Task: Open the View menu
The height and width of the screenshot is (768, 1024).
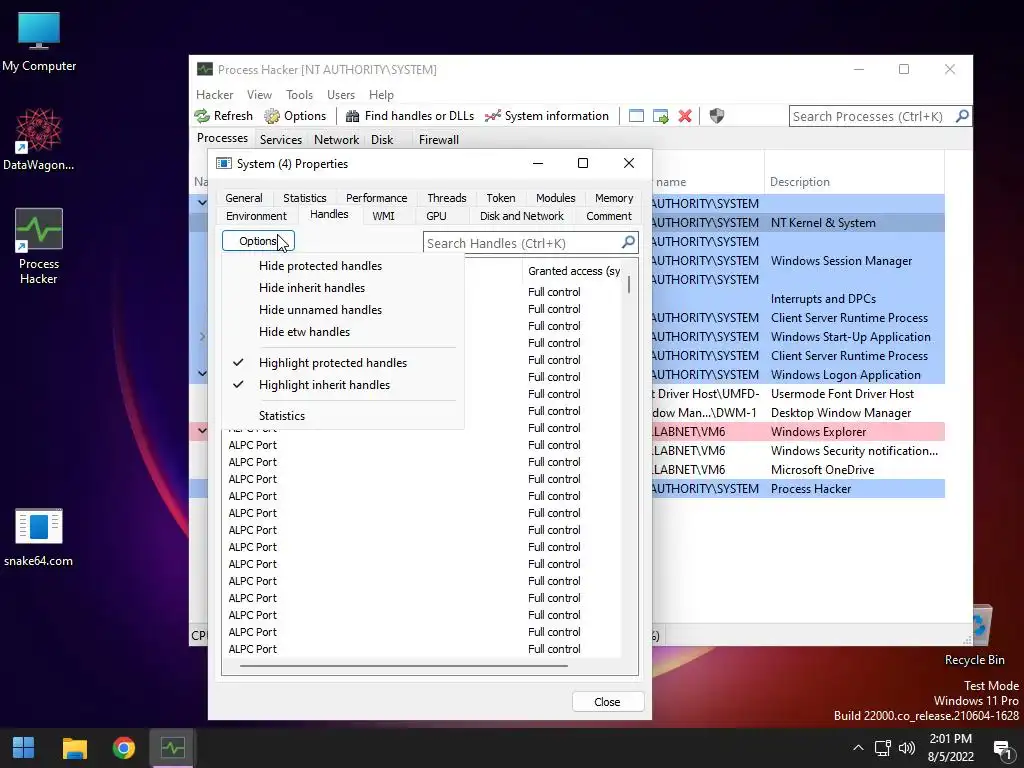Action: (x=259, y=95)
